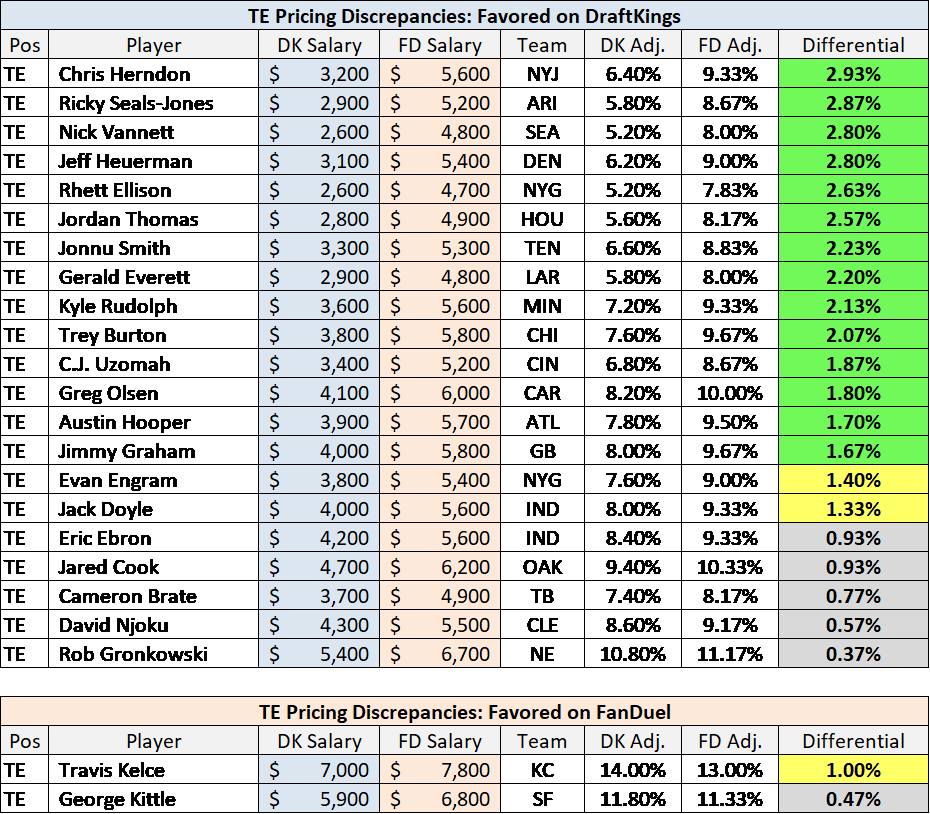
Task: Click the Jimmy Graham name cell
Action: click(x=154, y=451)
